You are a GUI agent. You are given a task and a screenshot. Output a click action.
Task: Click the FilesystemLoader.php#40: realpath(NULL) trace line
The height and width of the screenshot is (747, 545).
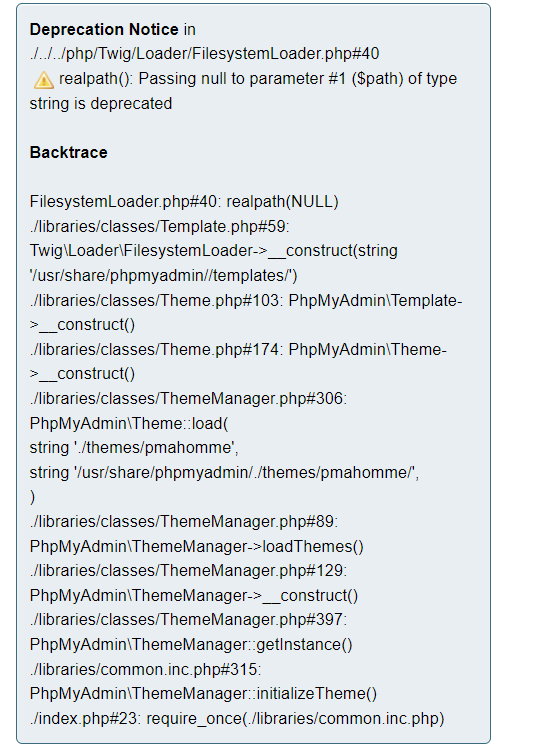(x=184, y=202)
